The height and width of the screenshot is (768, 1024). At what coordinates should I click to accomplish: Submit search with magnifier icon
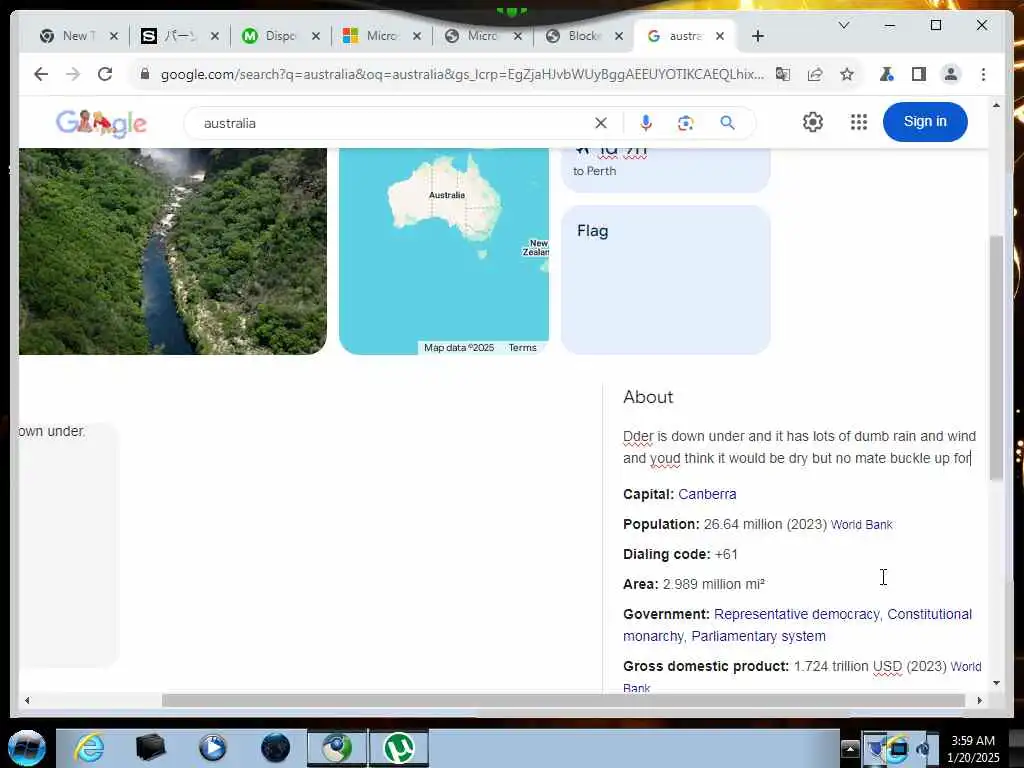coord(728,123)
